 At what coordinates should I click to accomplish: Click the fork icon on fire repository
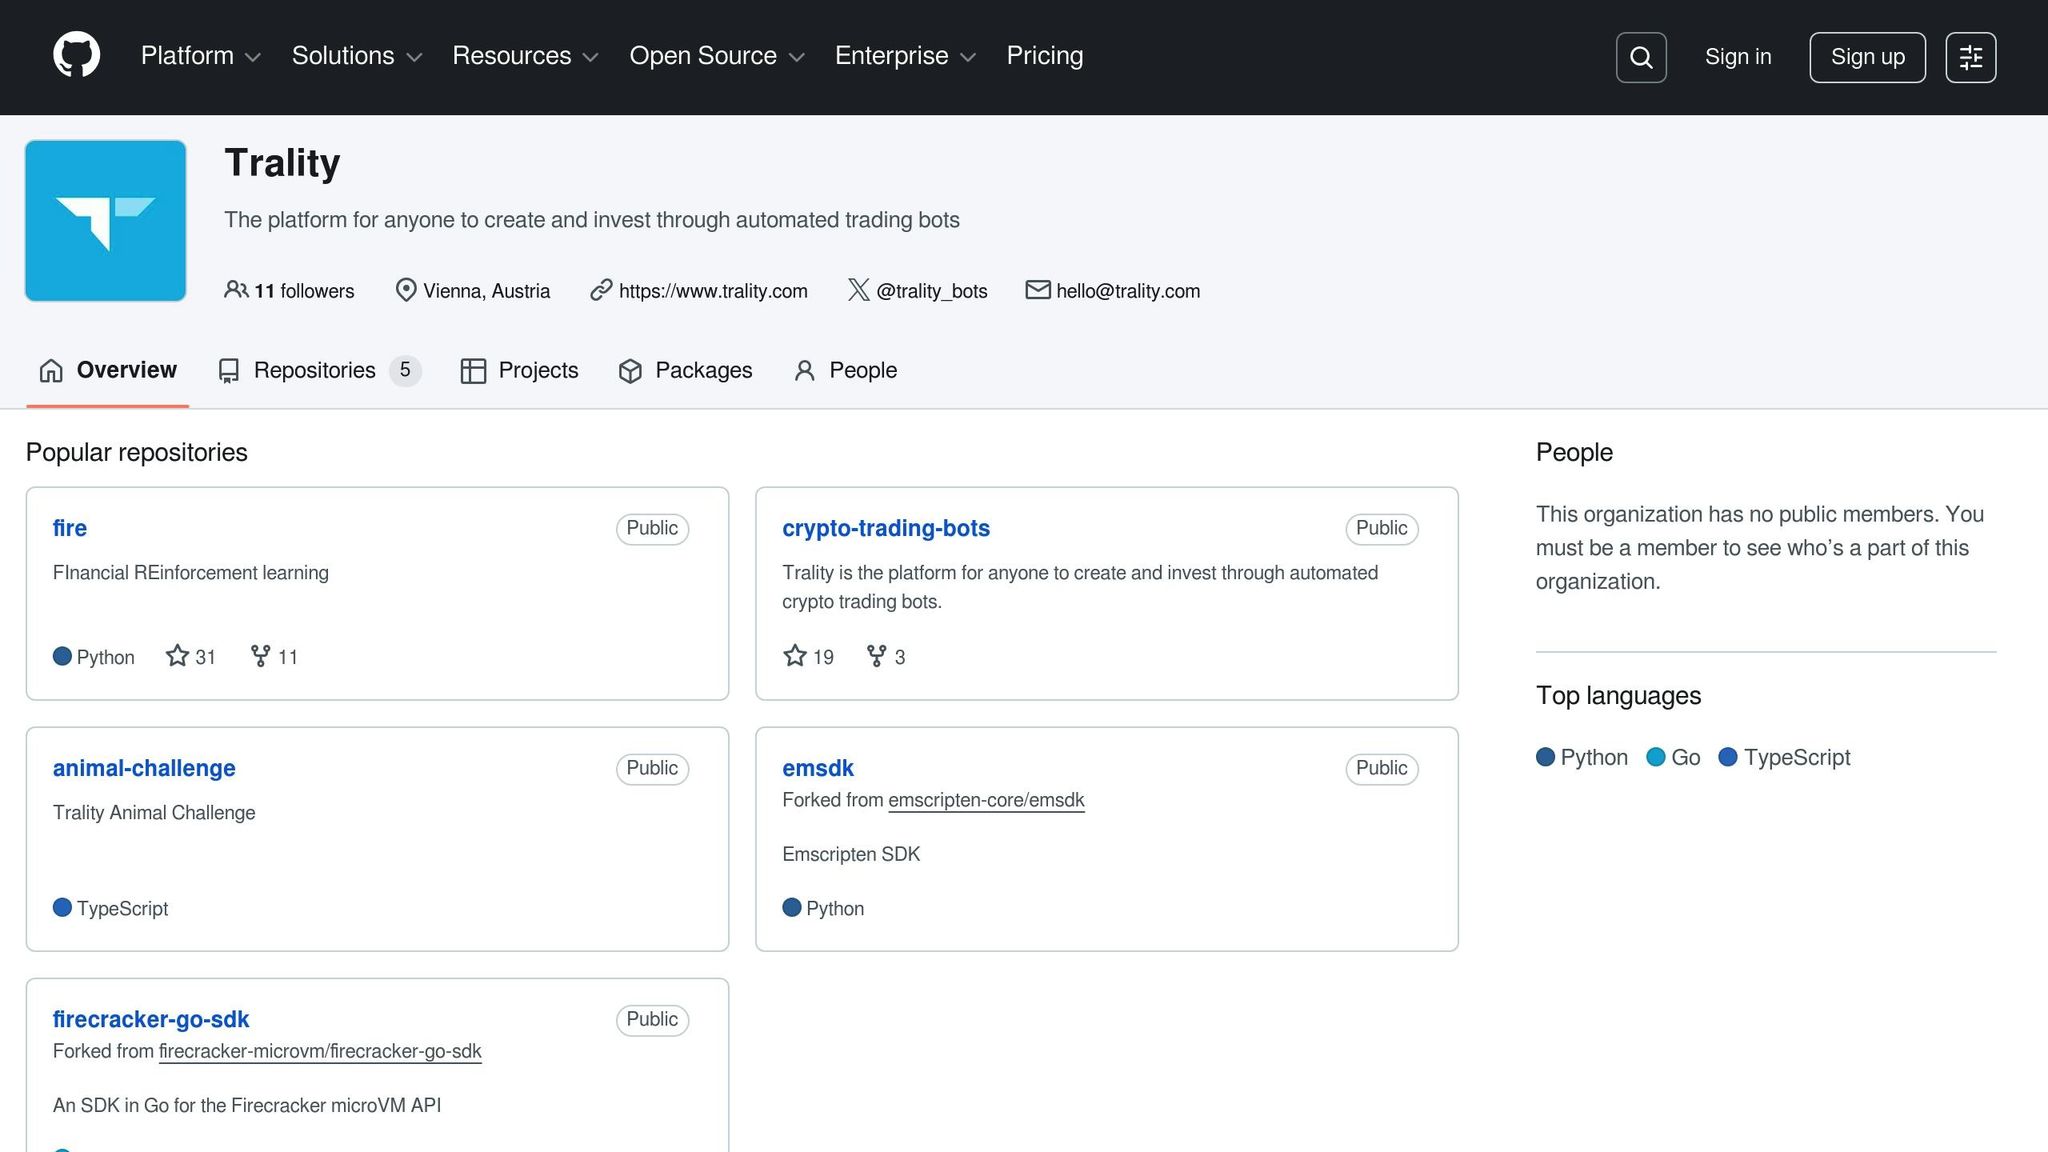click(x=260, y=656)
